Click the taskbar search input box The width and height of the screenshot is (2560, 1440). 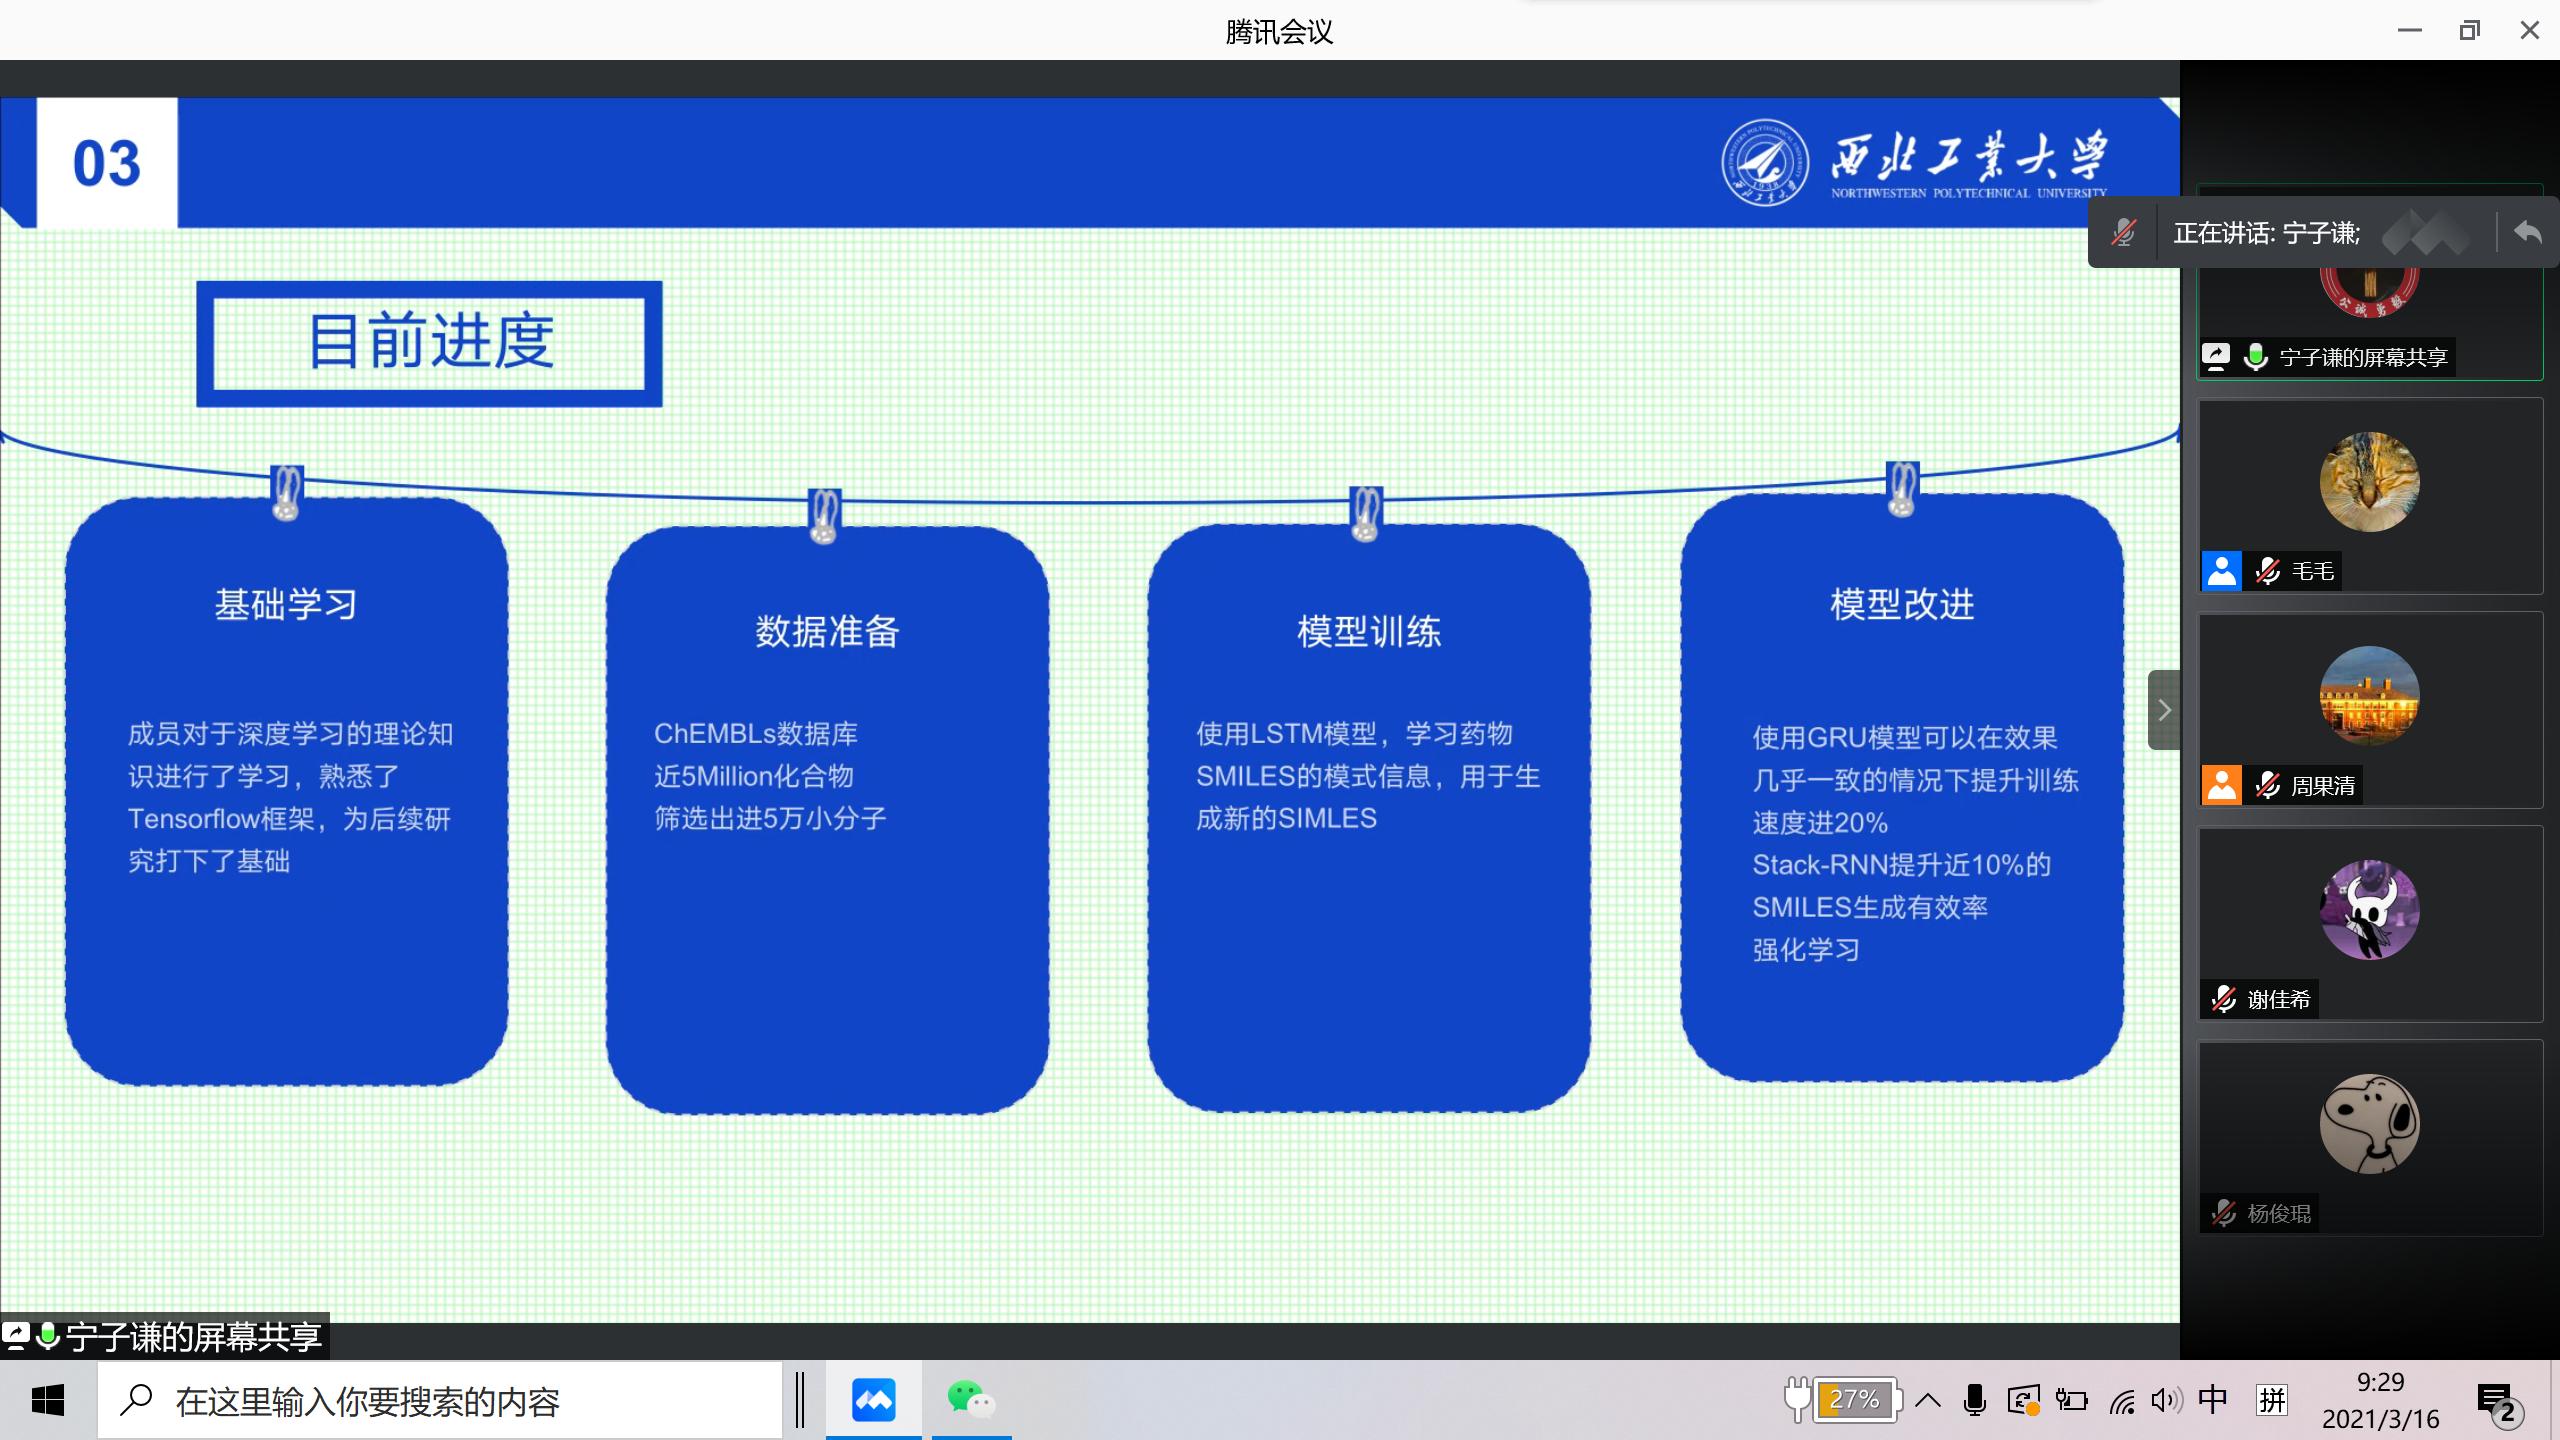(440, 1400)
